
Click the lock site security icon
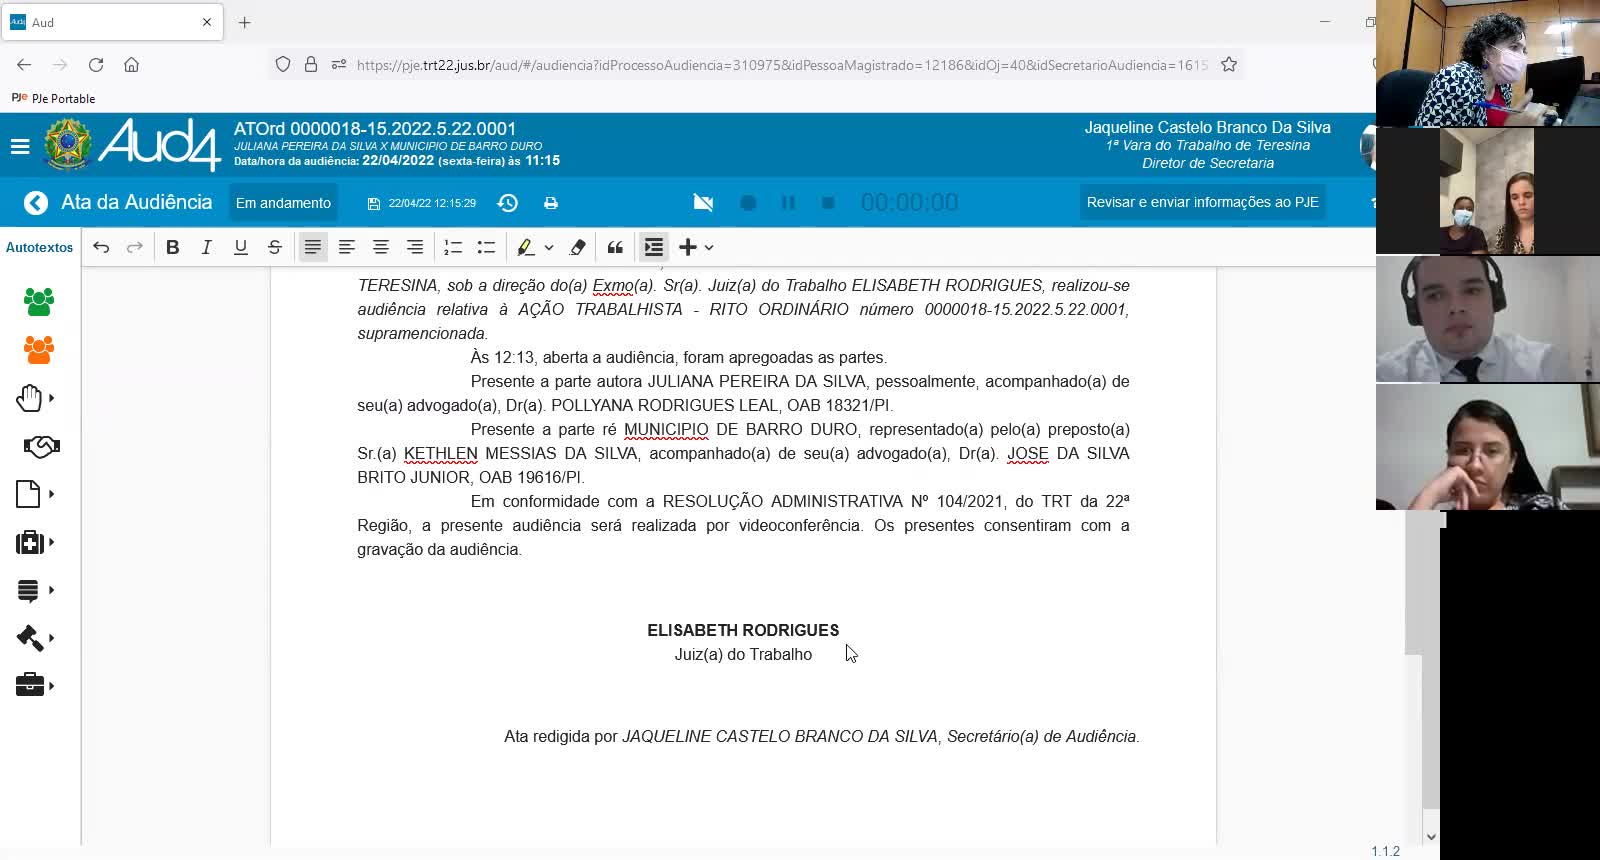coord(311,65)
